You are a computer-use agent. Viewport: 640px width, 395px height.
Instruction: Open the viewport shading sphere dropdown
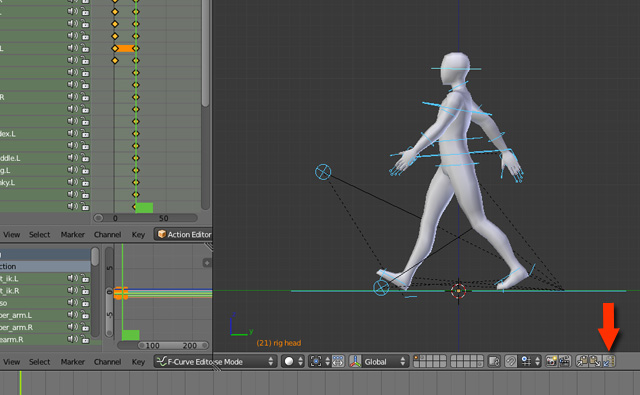(293, 362)
